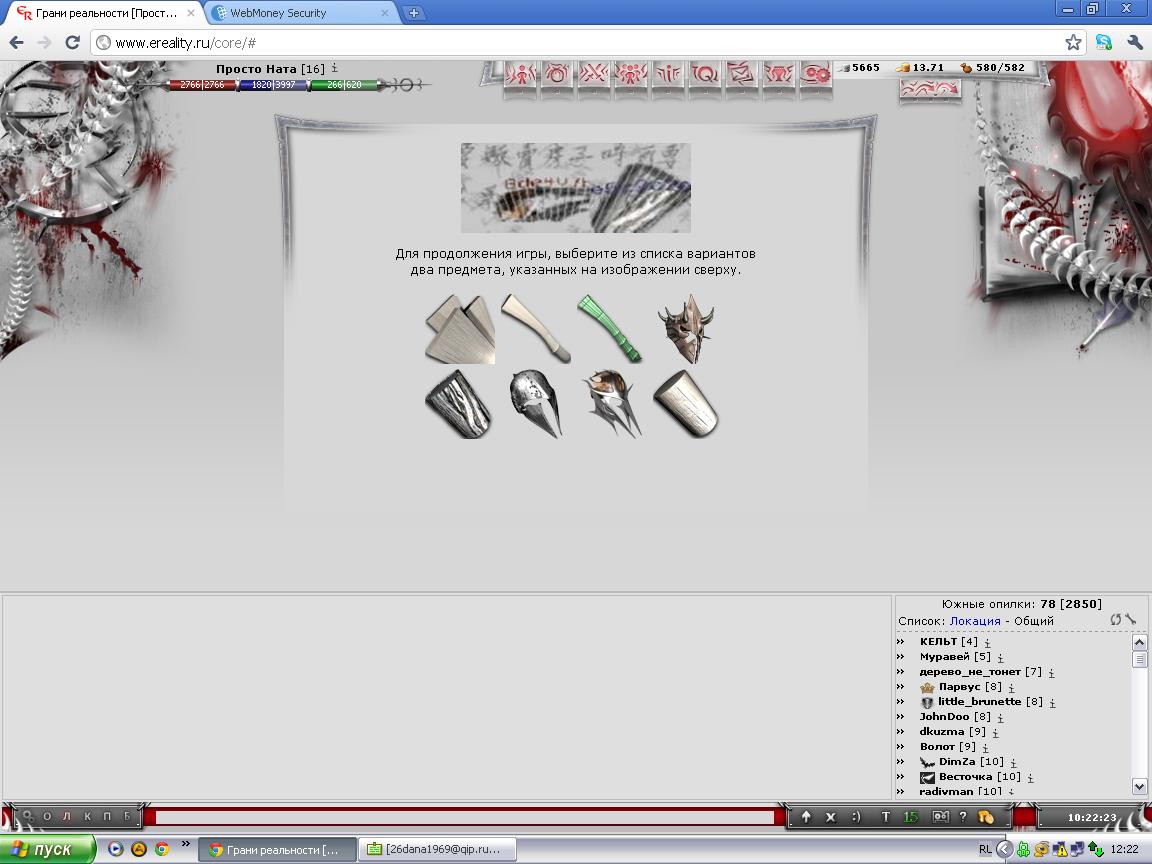Image resolution: width=1152 pixels, height=864 pixels.
Task: Click the chat message input field
Action: pos(465,817)
